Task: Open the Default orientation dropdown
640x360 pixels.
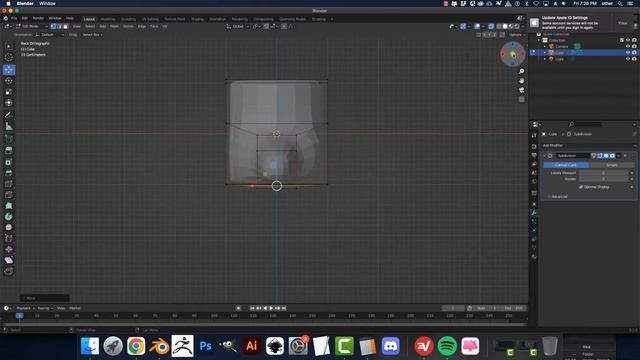Action: click(50, 35)
